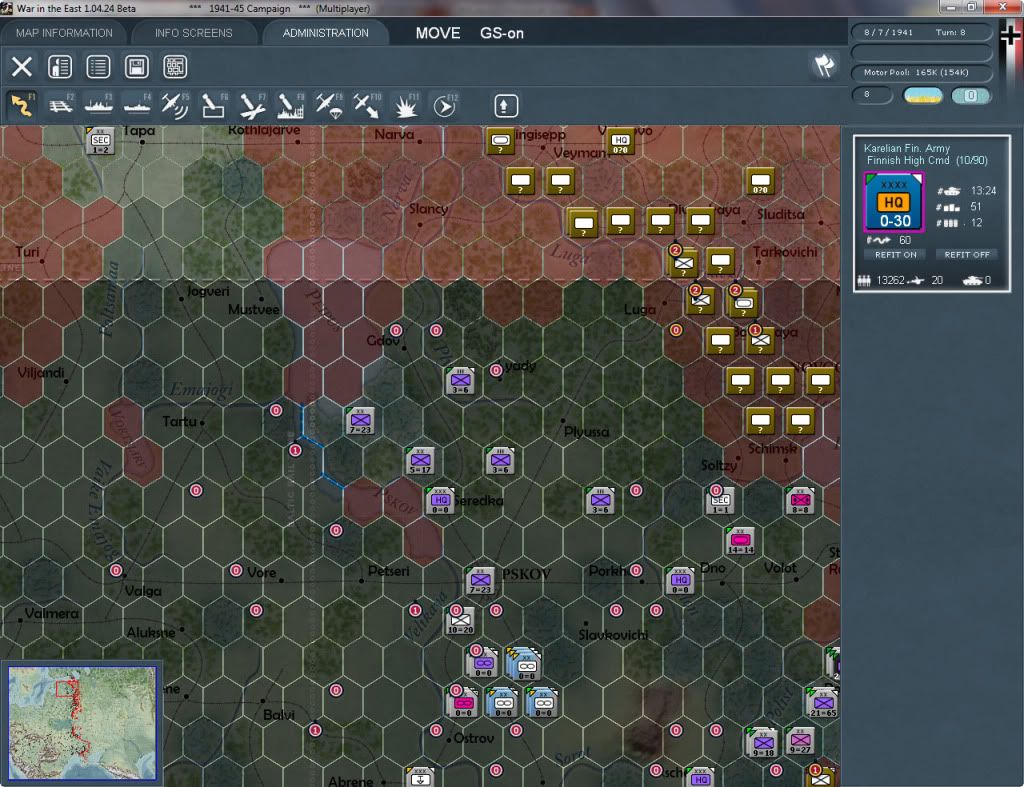Click the Tartu town label on map
Viewport: 1024px width, 787px height.
(x=179, y=421)
